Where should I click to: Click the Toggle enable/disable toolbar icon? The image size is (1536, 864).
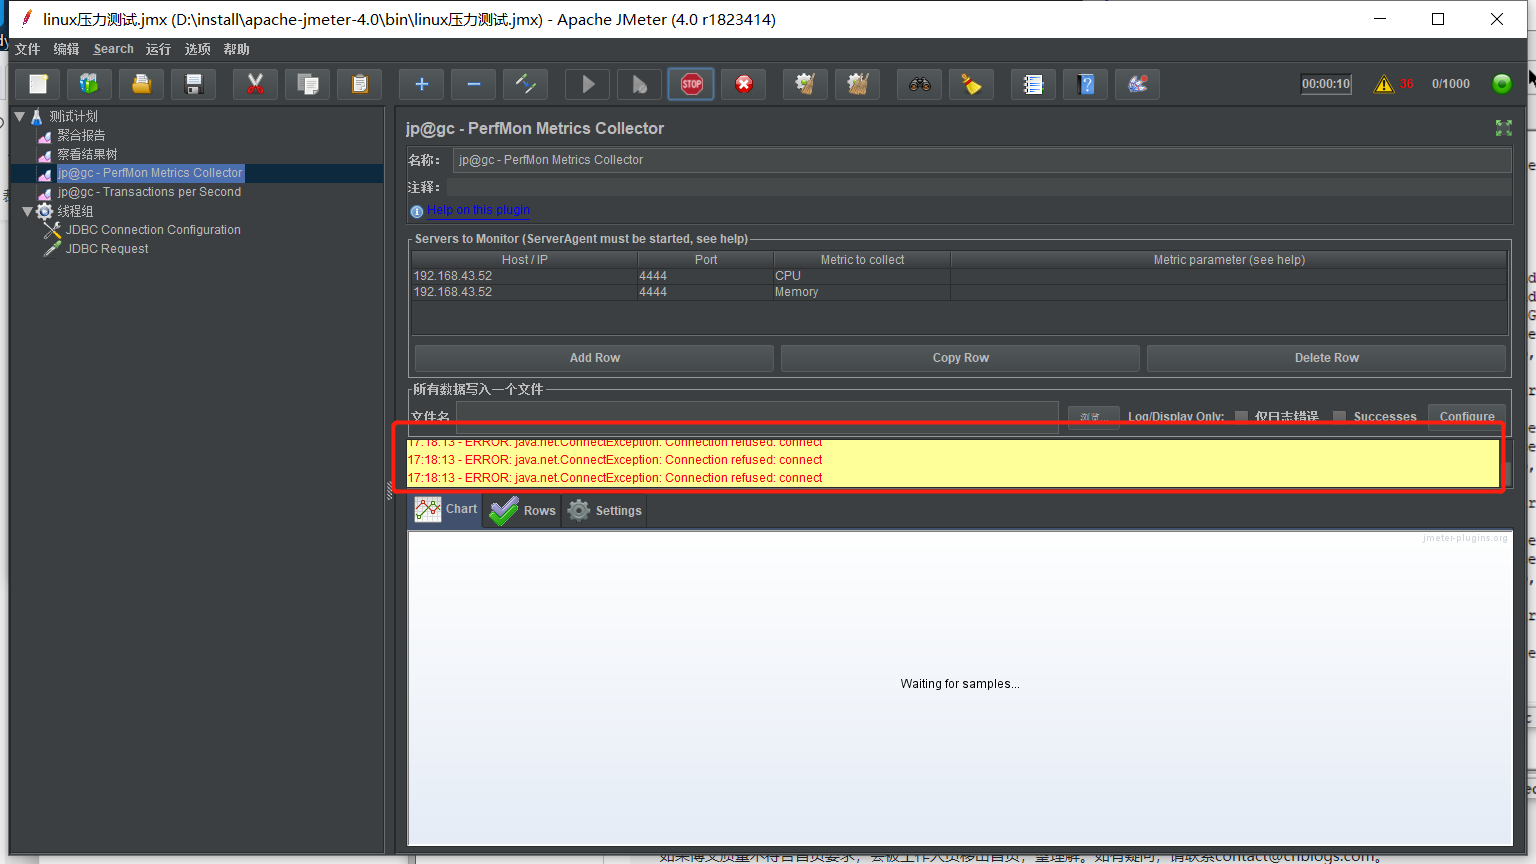(x=526, y=84)
